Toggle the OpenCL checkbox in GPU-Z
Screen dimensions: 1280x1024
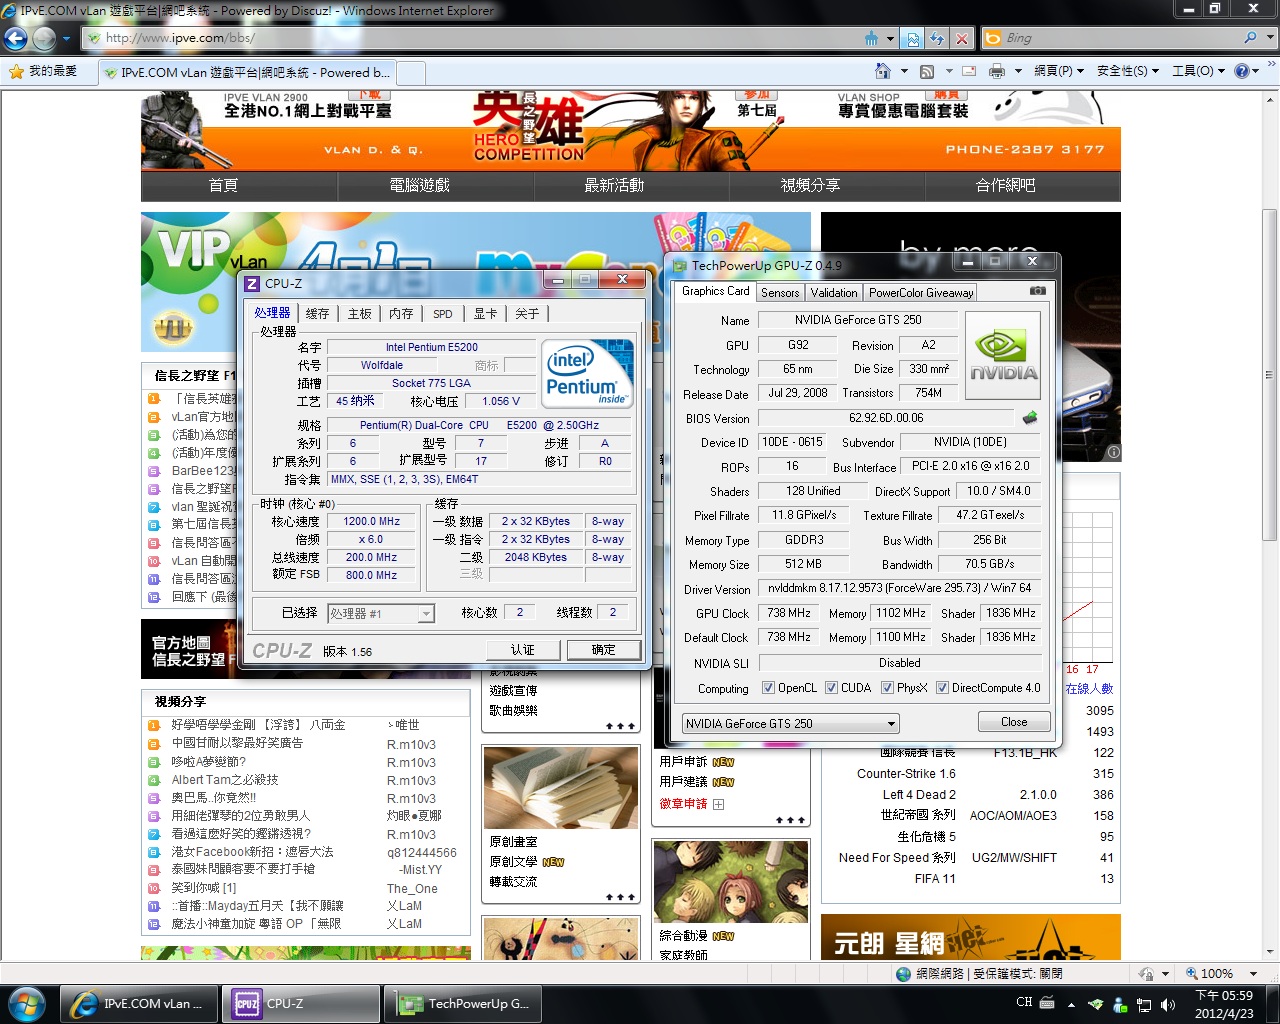click(x=768, y=688)
